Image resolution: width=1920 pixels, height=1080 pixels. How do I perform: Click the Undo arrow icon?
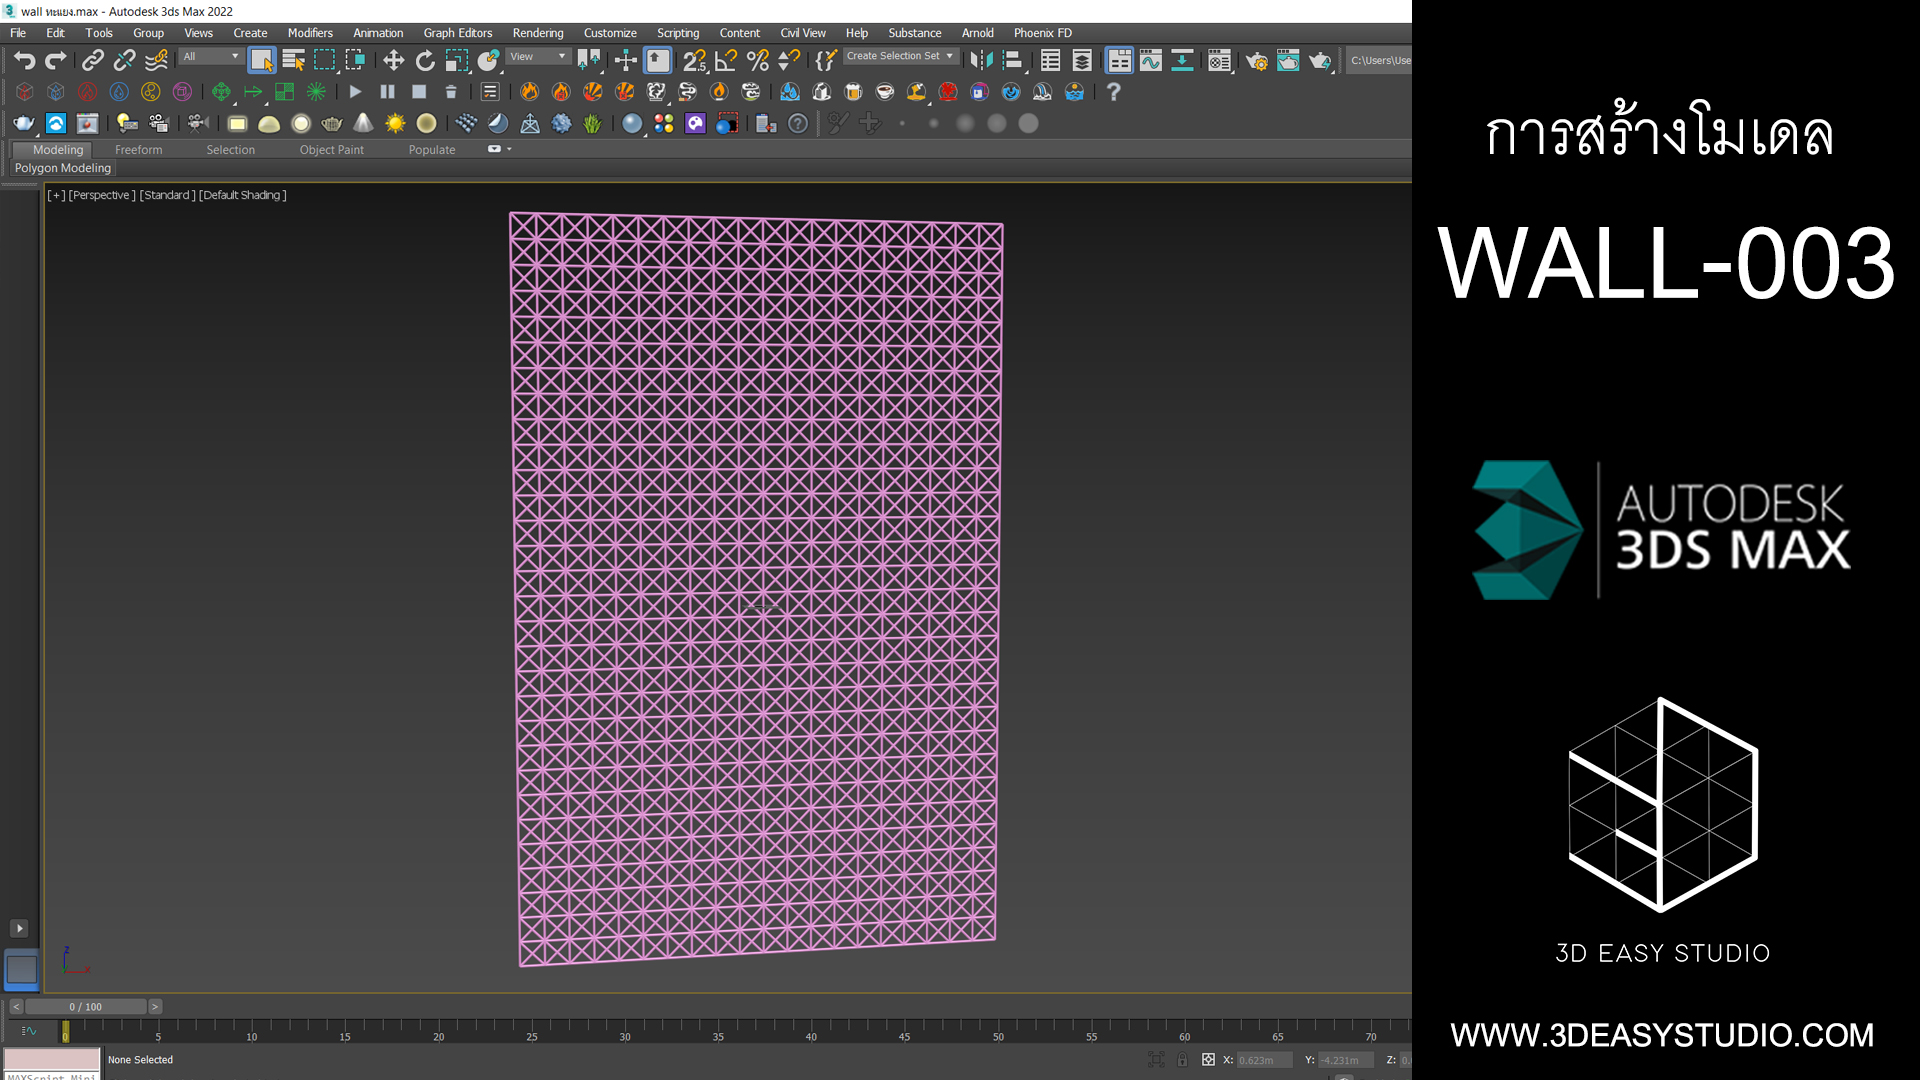coord(24,61)
